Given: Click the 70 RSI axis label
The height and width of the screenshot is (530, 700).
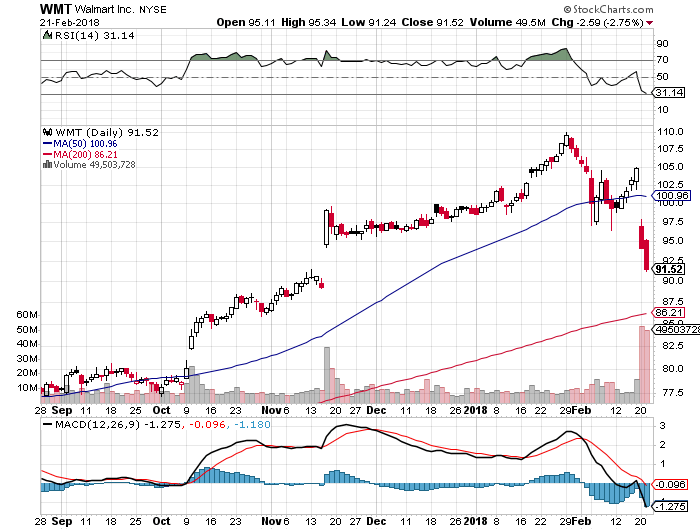Looking at the screenshot, I should (662, 60).
